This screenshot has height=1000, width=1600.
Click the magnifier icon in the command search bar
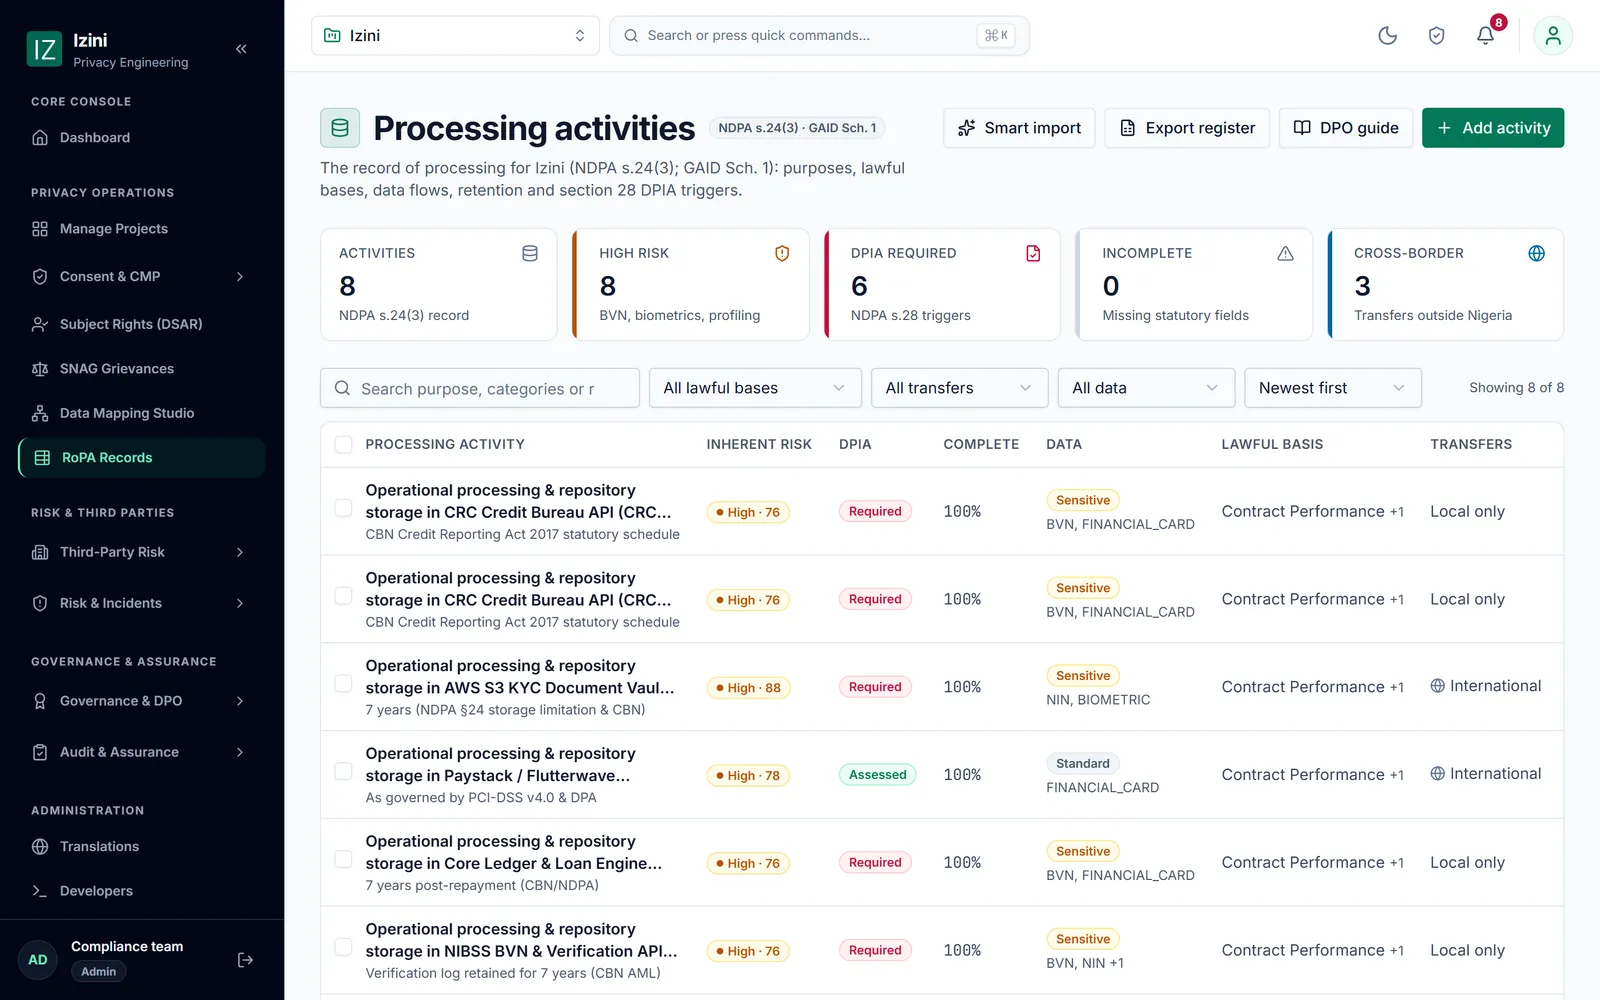pos(631,36)
